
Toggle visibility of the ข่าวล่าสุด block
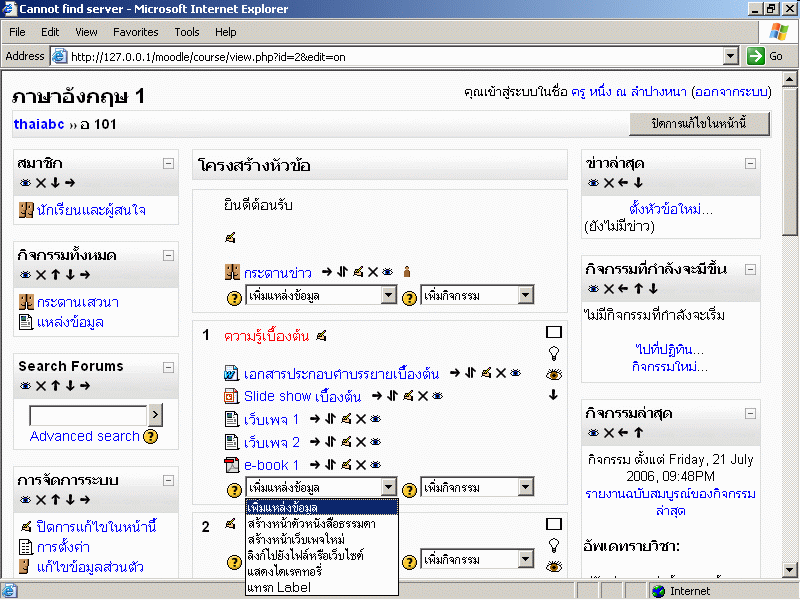pyautogui.click(x=593, y=183)
